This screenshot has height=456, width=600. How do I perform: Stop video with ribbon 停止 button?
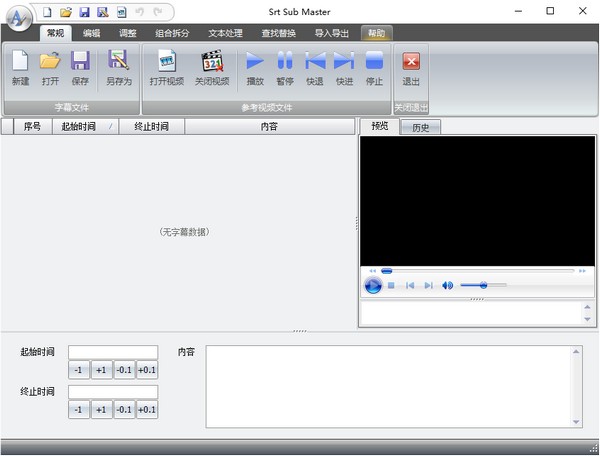(374, 68)
